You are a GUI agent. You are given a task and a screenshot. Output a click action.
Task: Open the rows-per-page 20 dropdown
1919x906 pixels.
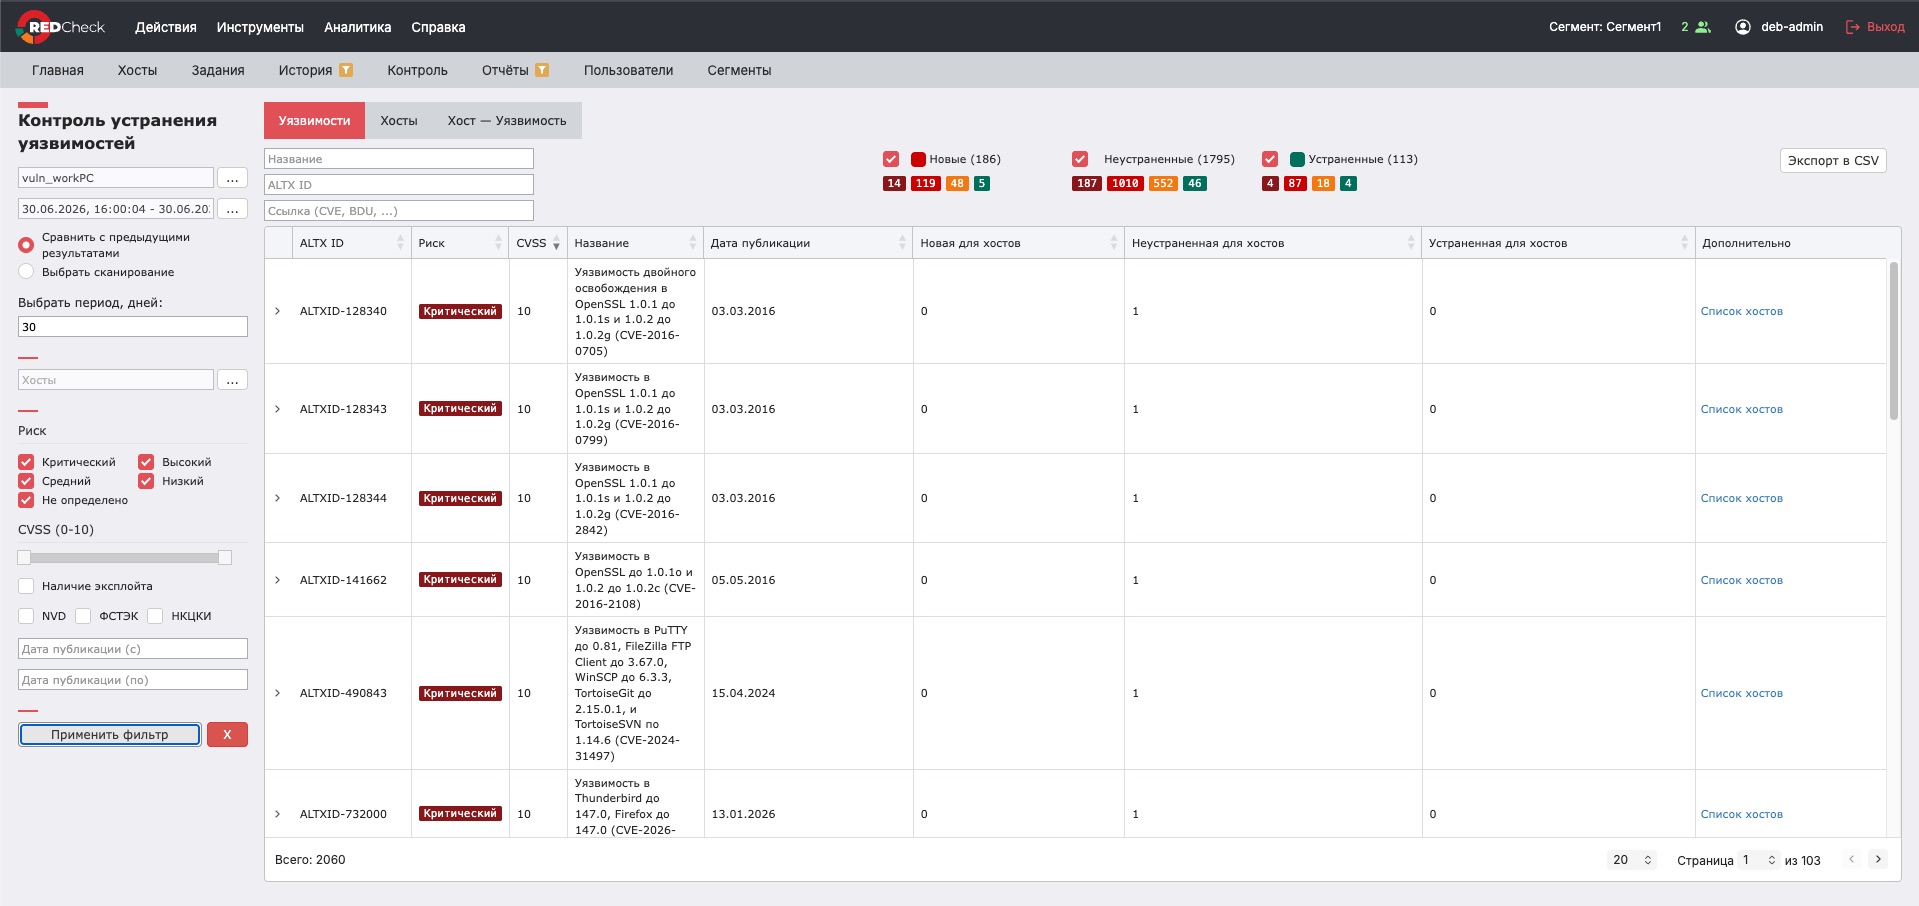tap(1633, 860)
